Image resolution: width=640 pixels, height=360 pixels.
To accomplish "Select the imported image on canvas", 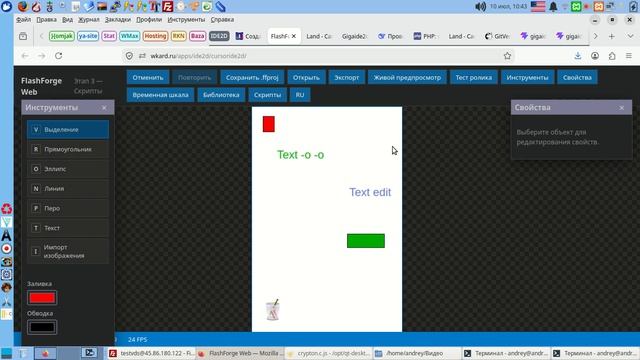I will tap(273, 310).
